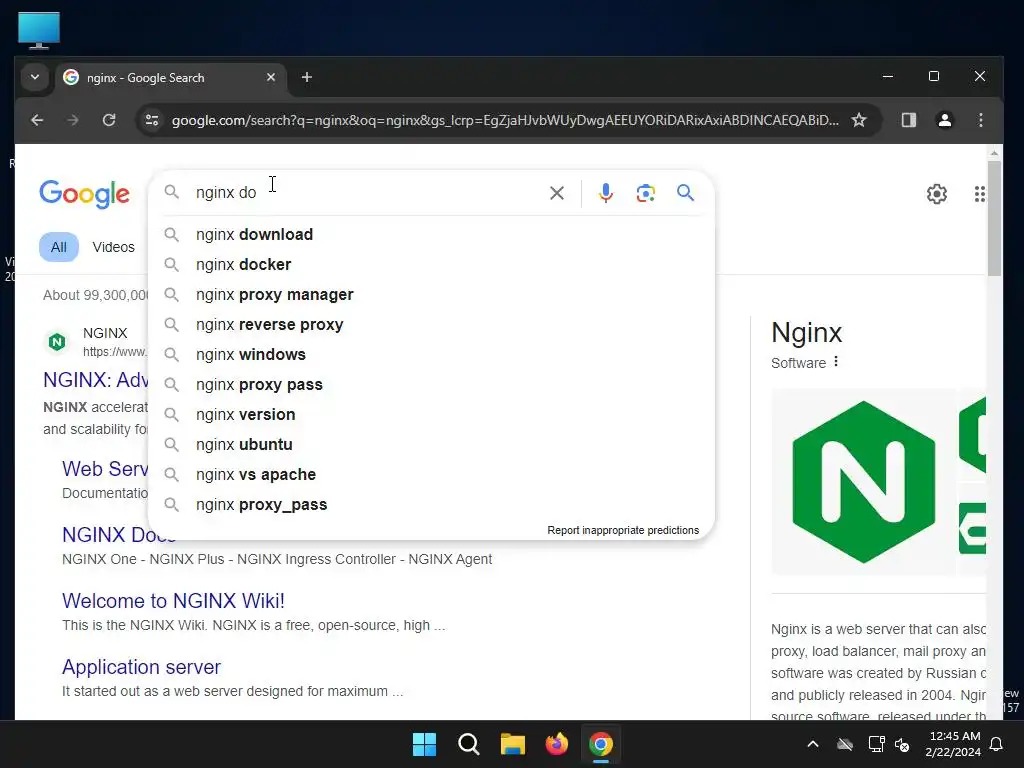Select 'nginx ubuntu' suggestion
This screenshot has width=1024, height=768.
click(x=432, y=445)
